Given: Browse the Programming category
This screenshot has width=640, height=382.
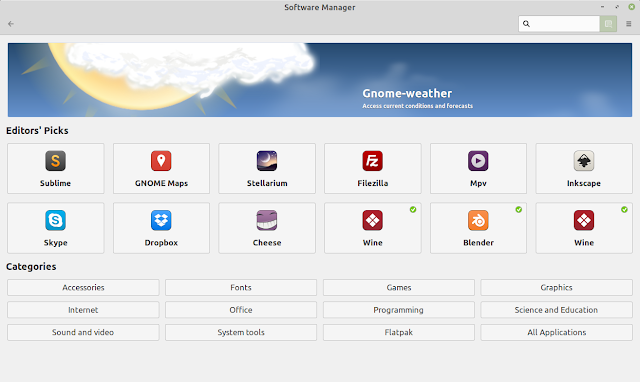Looking at the screenshot, I should click(x=399, y=310).
